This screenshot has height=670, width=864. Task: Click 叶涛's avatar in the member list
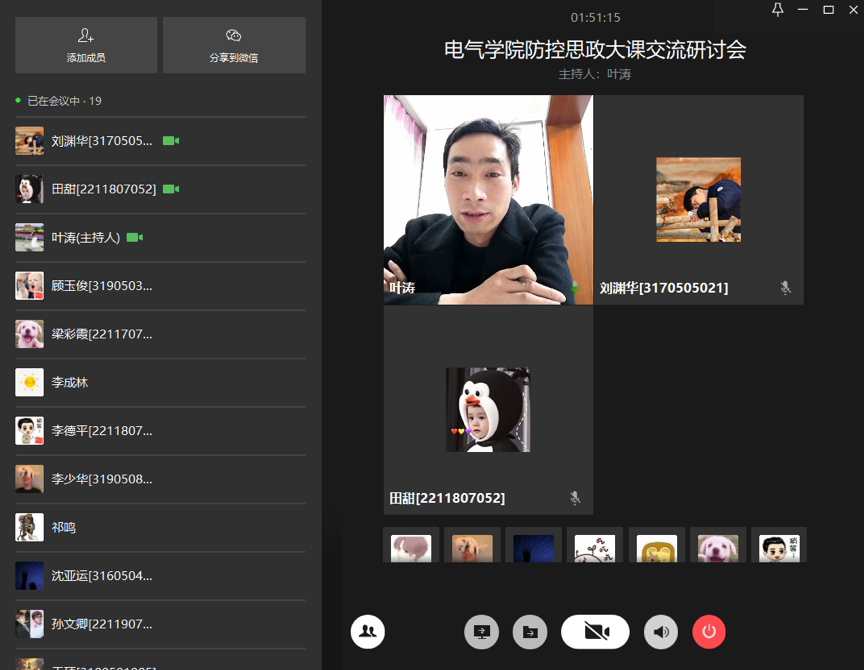point(29,237)
